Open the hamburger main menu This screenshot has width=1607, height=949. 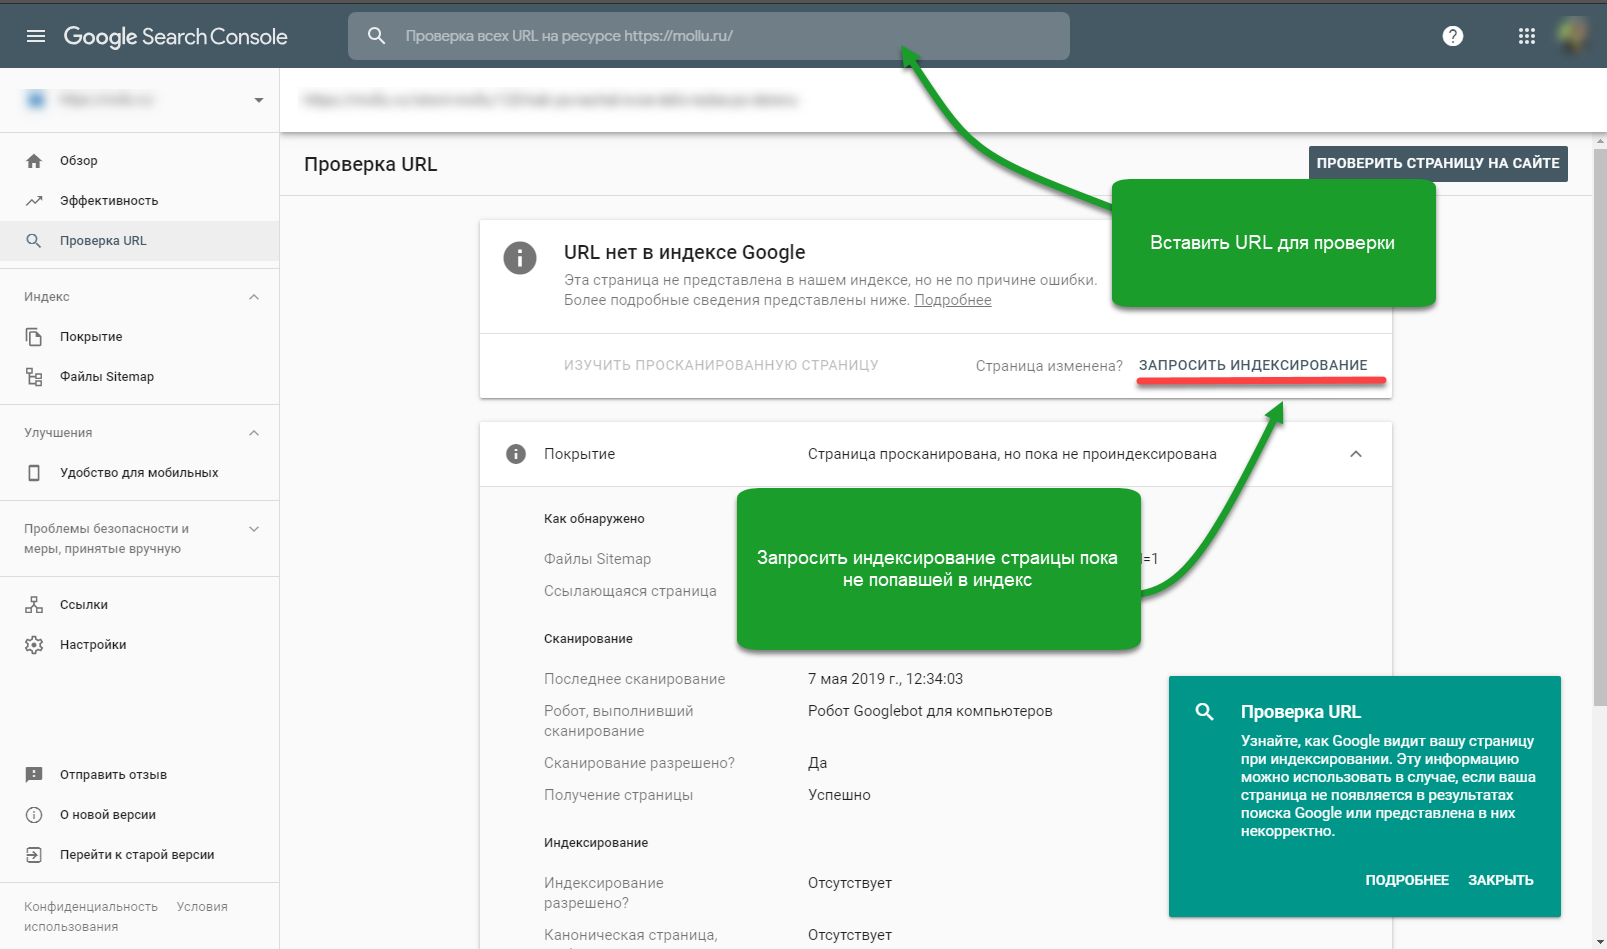coord(36,36)
